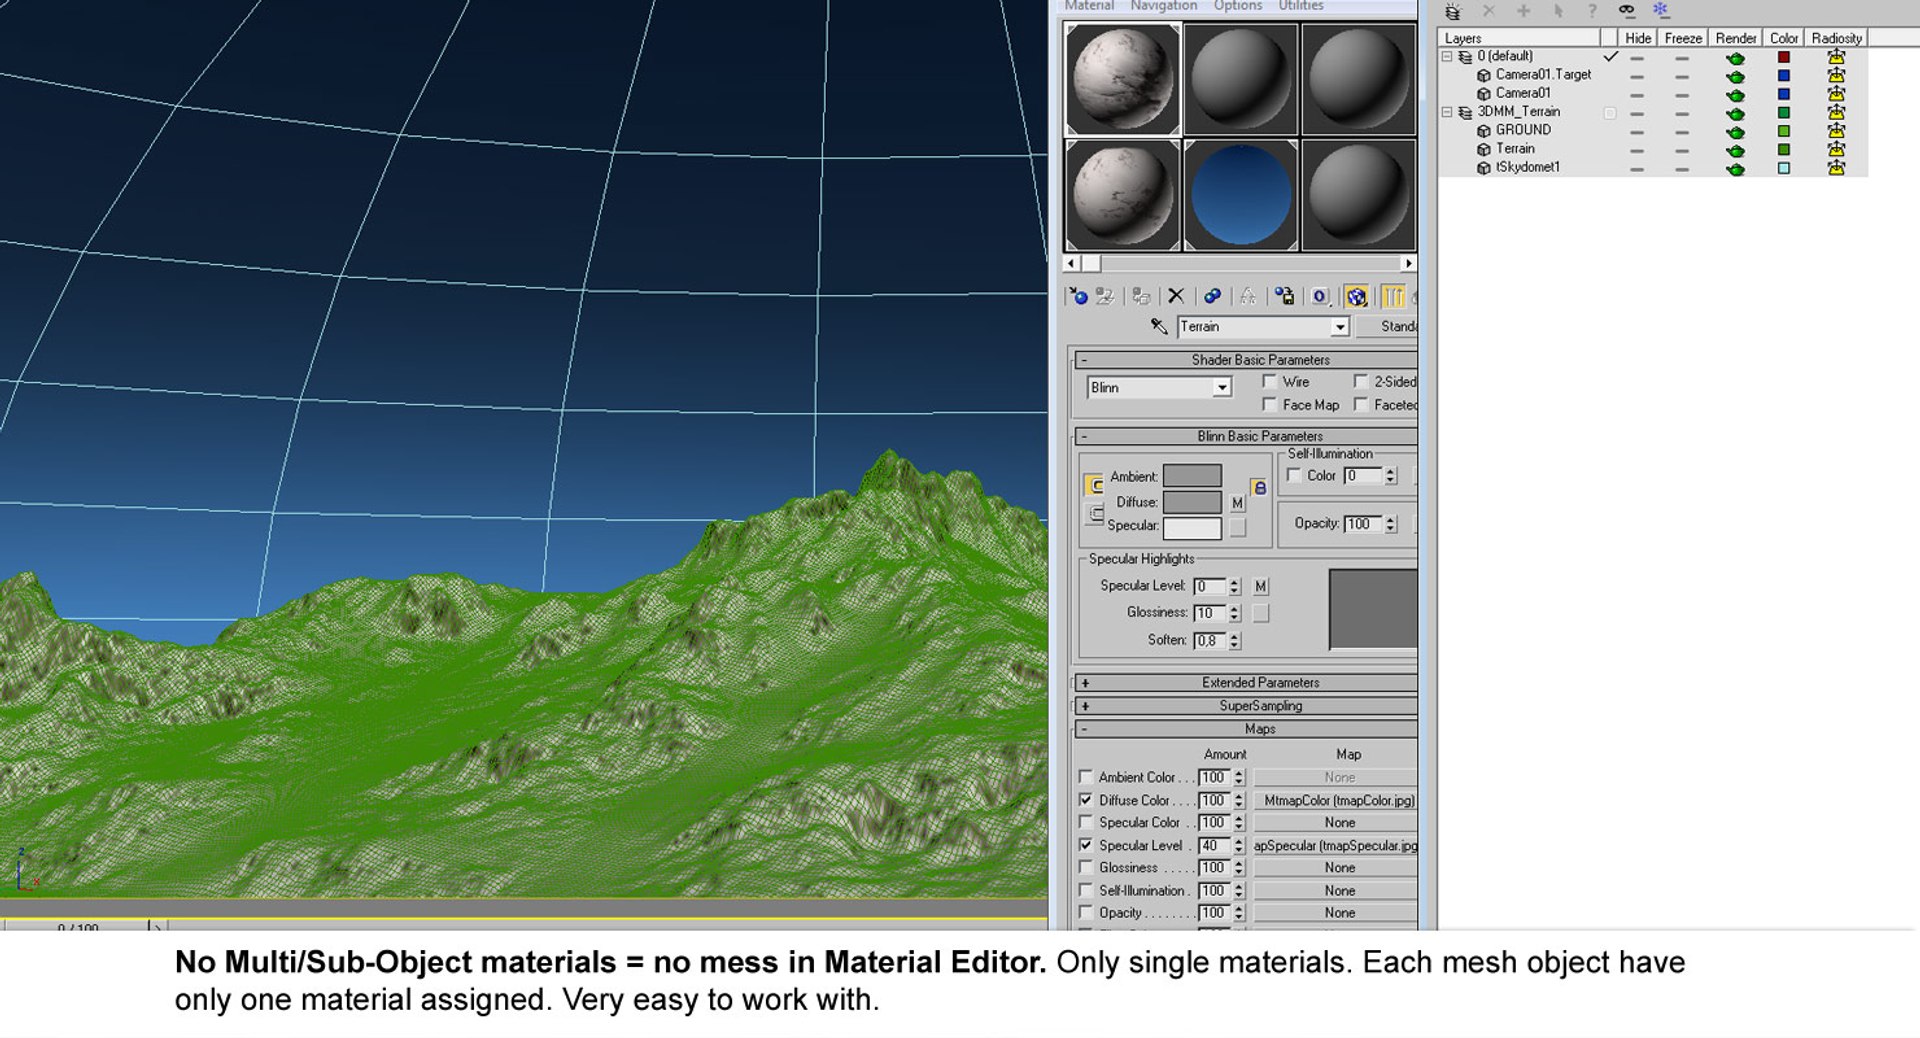Click Assign Material to Selection icon
This screenshot has width=1920, height=1038.
click(1141, 296)
